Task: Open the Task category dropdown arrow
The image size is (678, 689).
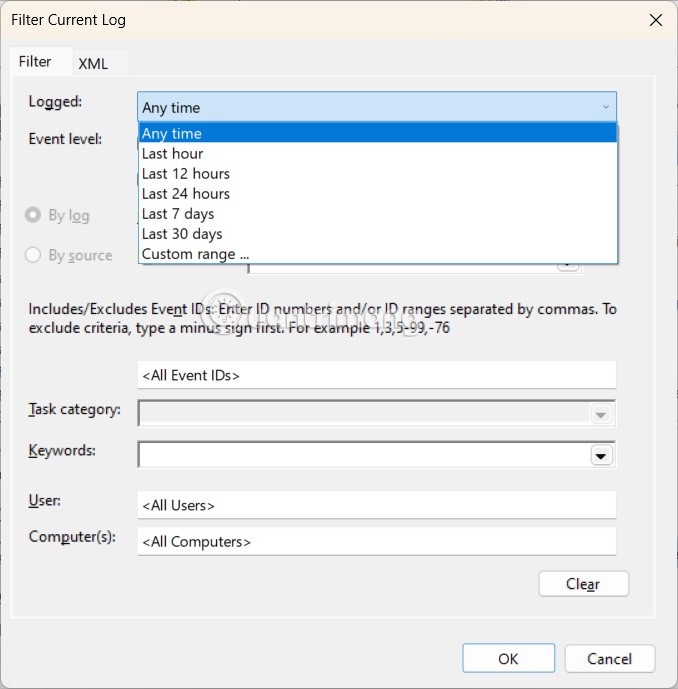Action: (601, 414)
